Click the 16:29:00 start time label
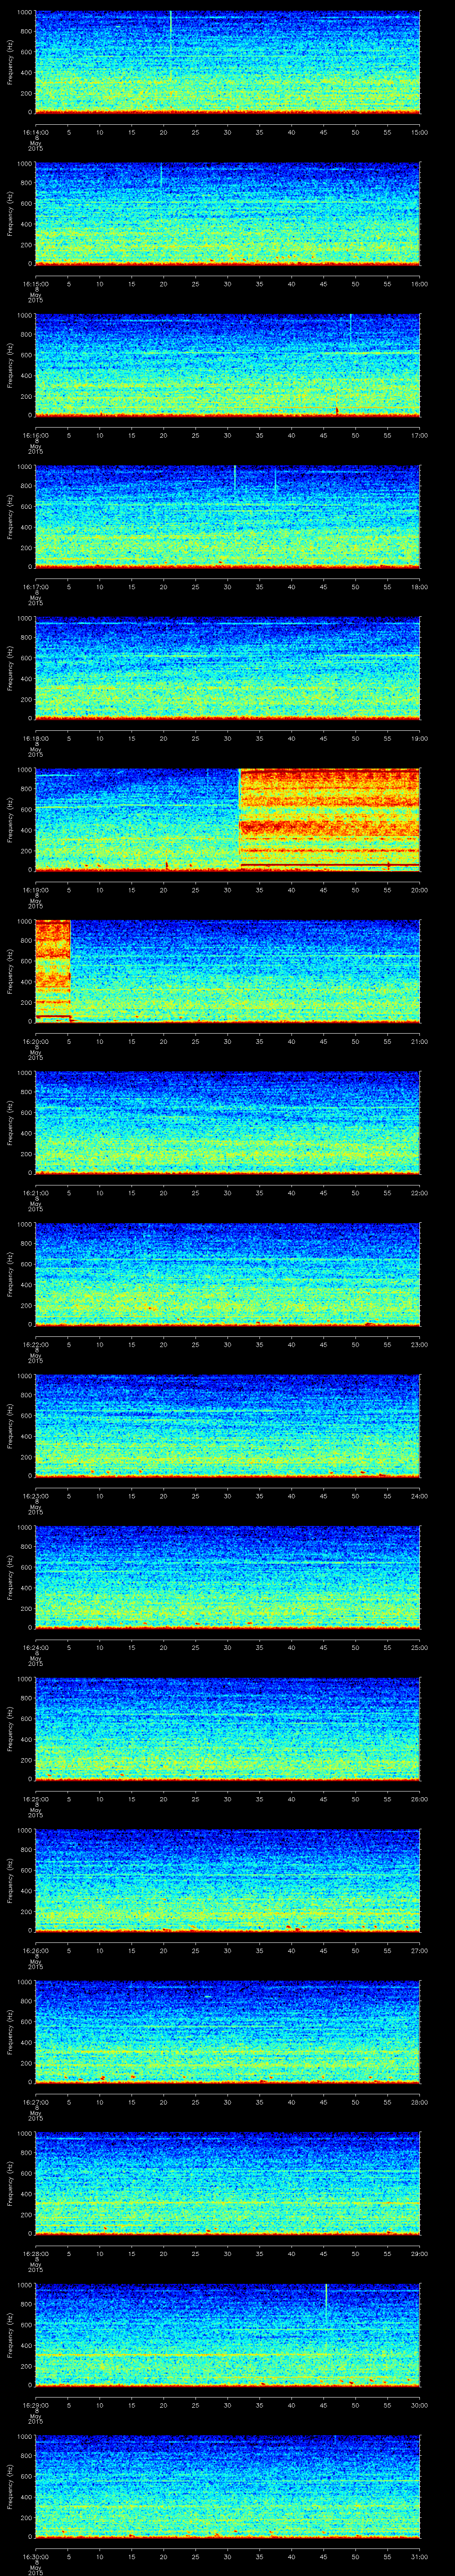The height and width of the screenshot is (2576, 455). [35, 2405]
